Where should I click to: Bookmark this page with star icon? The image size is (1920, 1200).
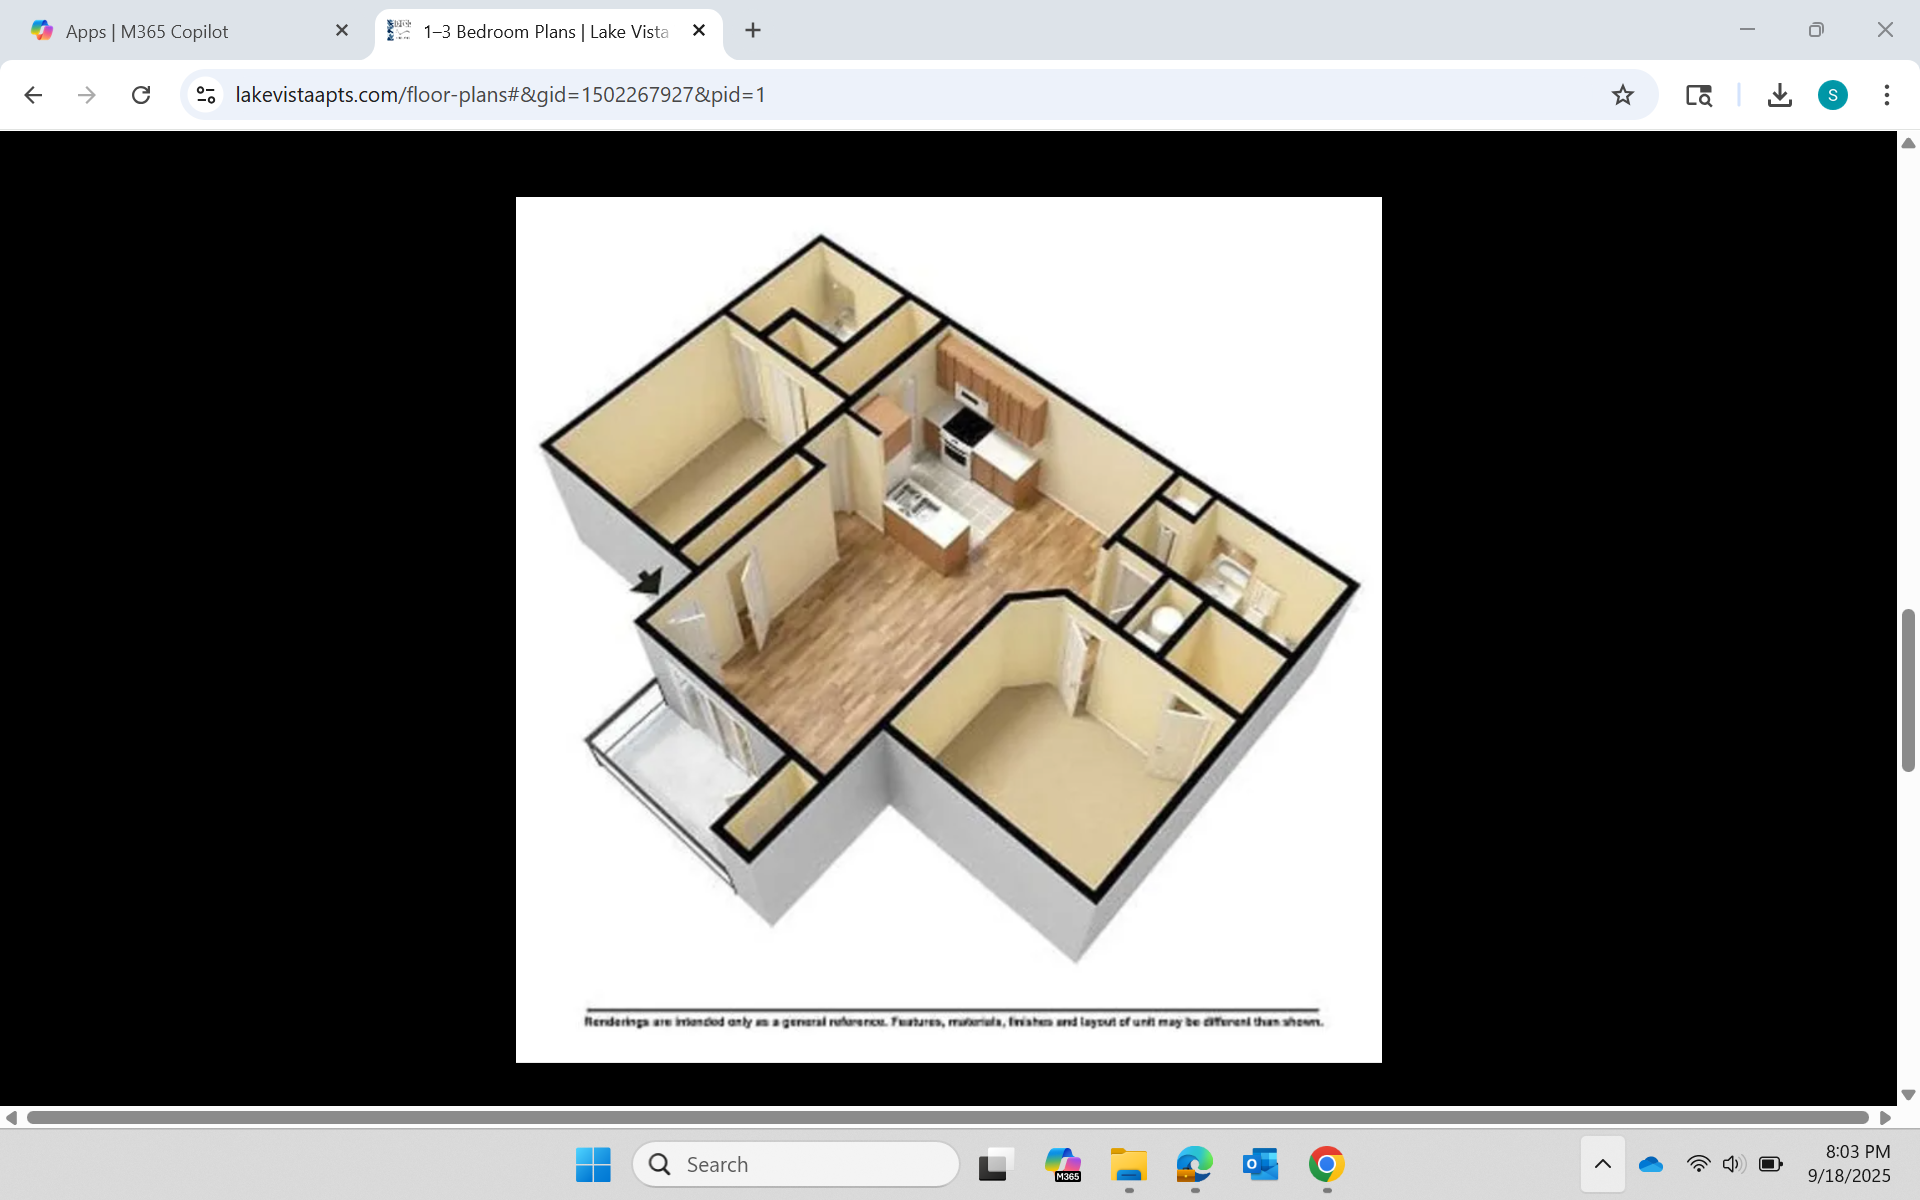(x=1622, y=95)
